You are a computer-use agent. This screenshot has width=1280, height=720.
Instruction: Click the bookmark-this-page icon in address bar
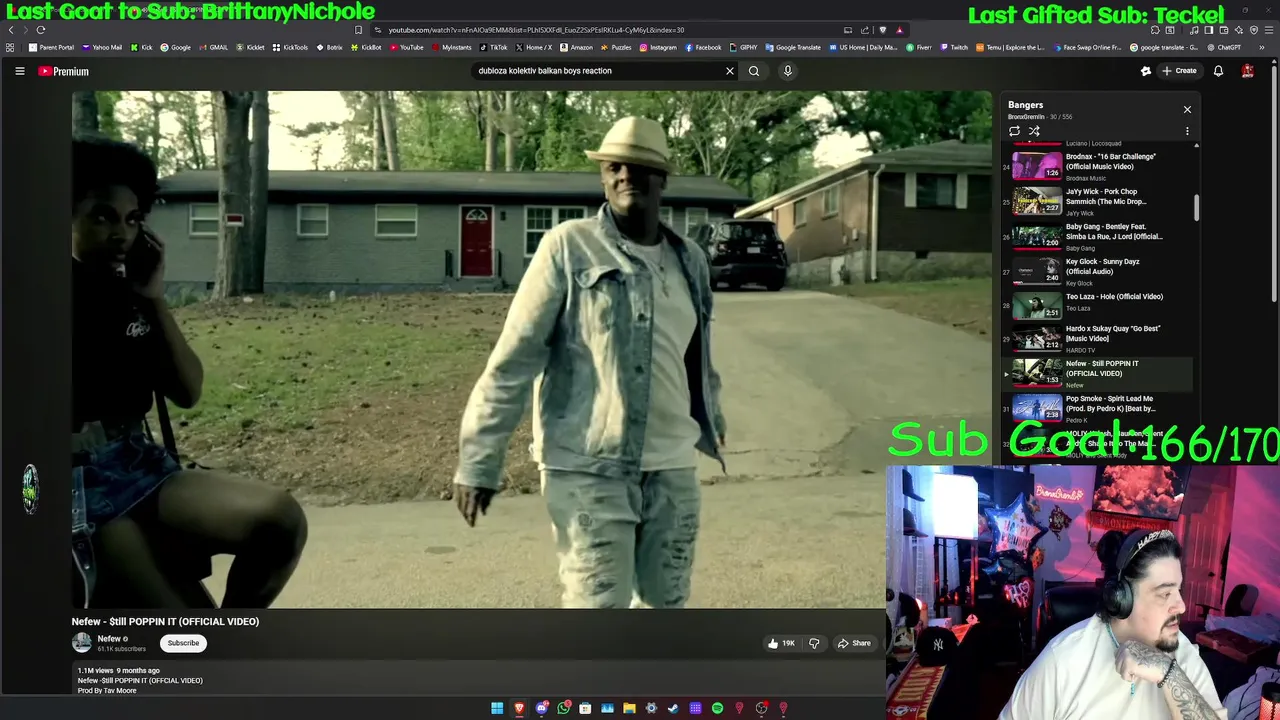tap(359, 30)
